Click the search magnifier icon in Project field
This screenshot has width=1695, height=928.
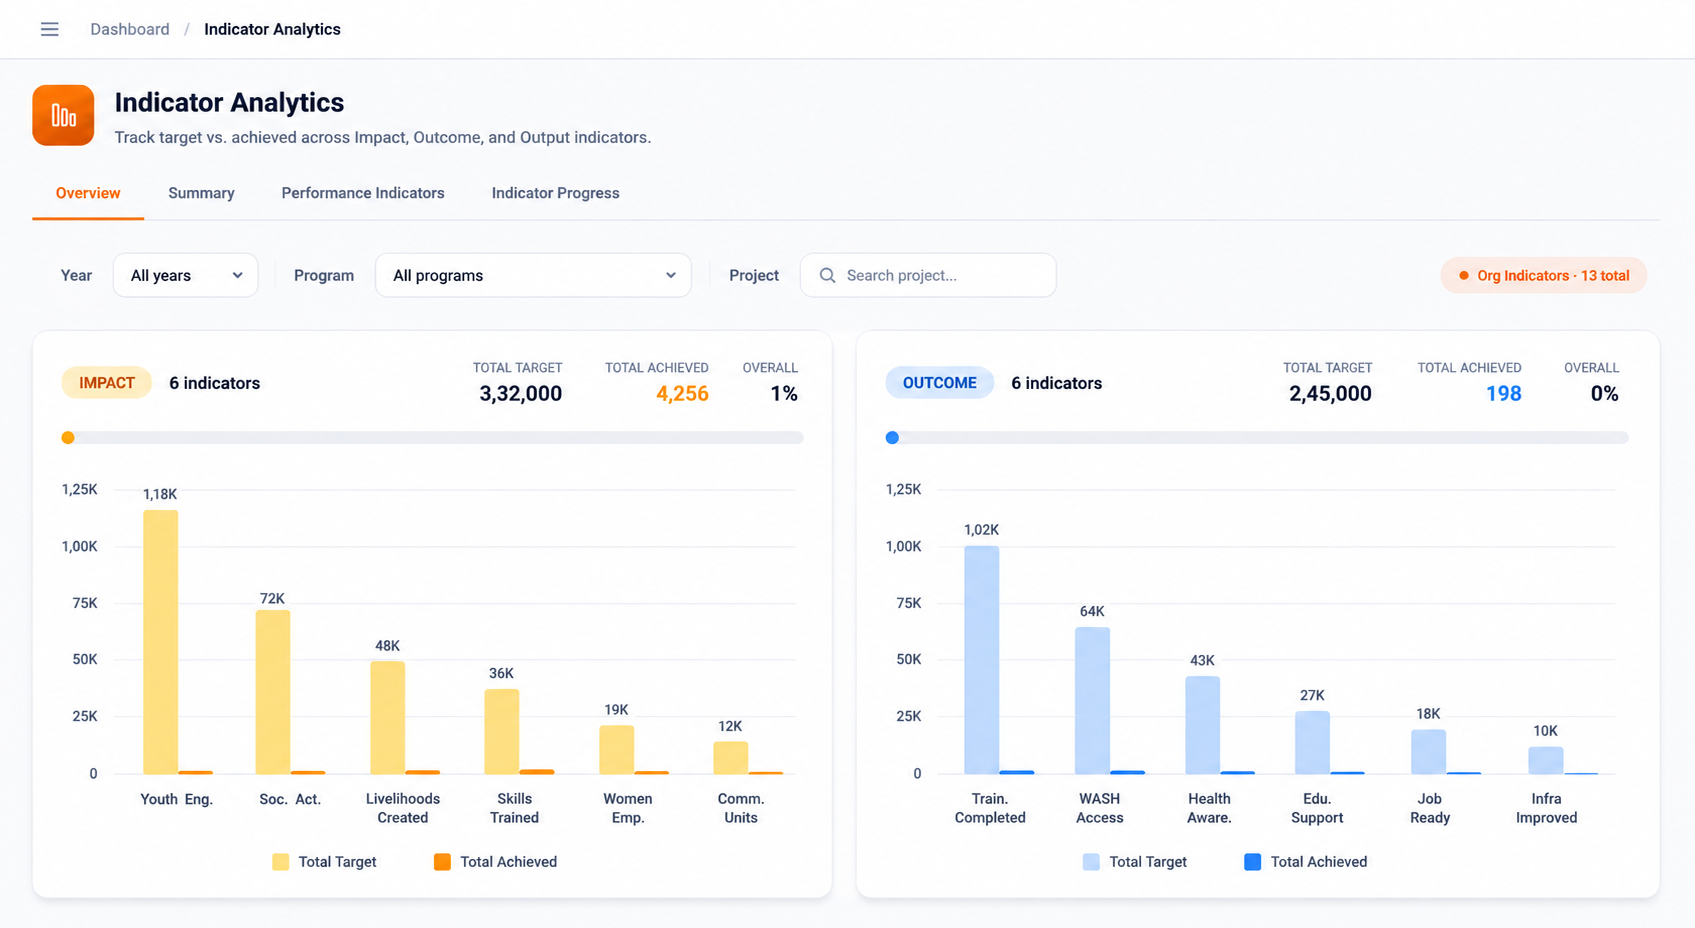(x=827, y=275)
